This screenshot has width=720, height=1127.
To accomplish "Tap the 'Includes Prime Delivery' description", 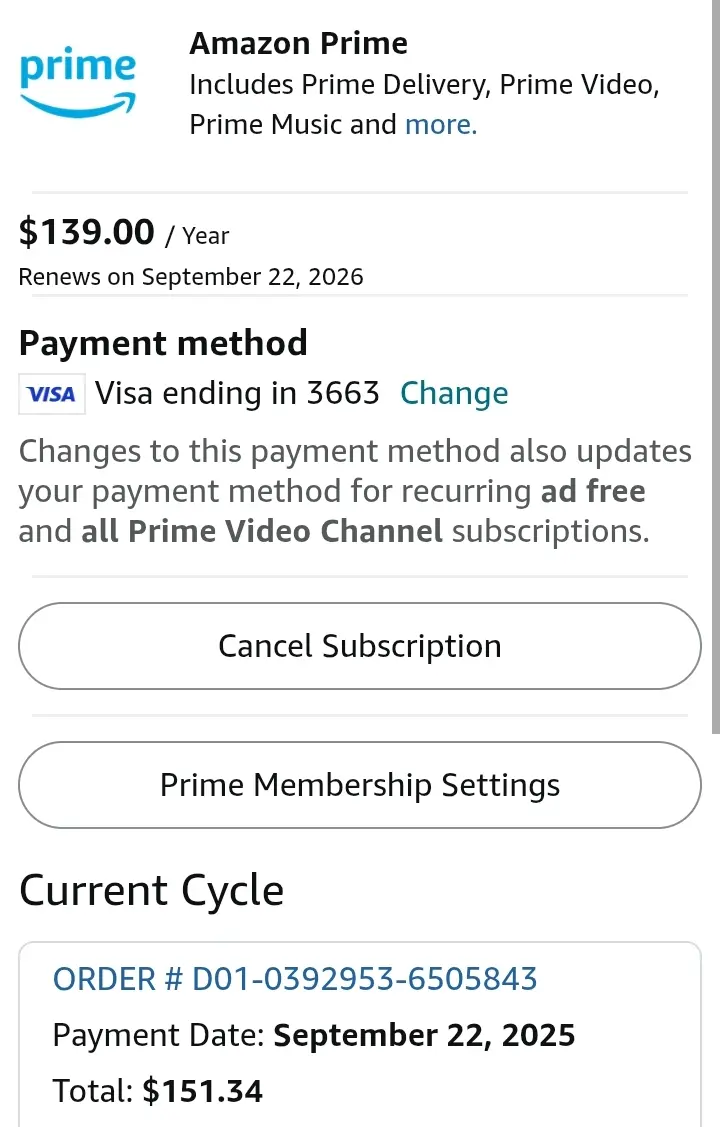I will [x=424, y=104].
